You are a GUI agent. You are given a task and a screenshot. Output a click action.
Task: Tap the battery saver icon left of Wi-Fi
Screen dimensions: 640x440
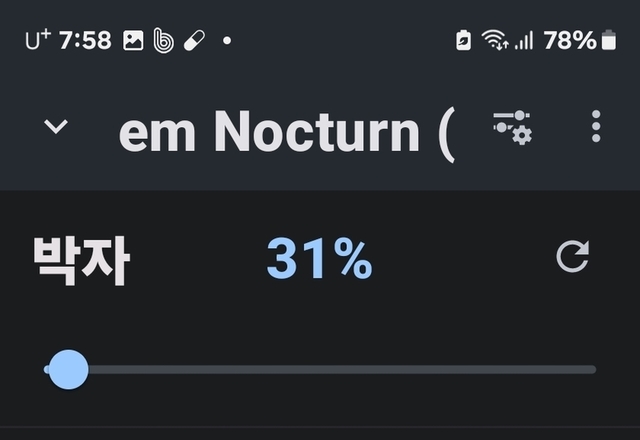(463, 40)
